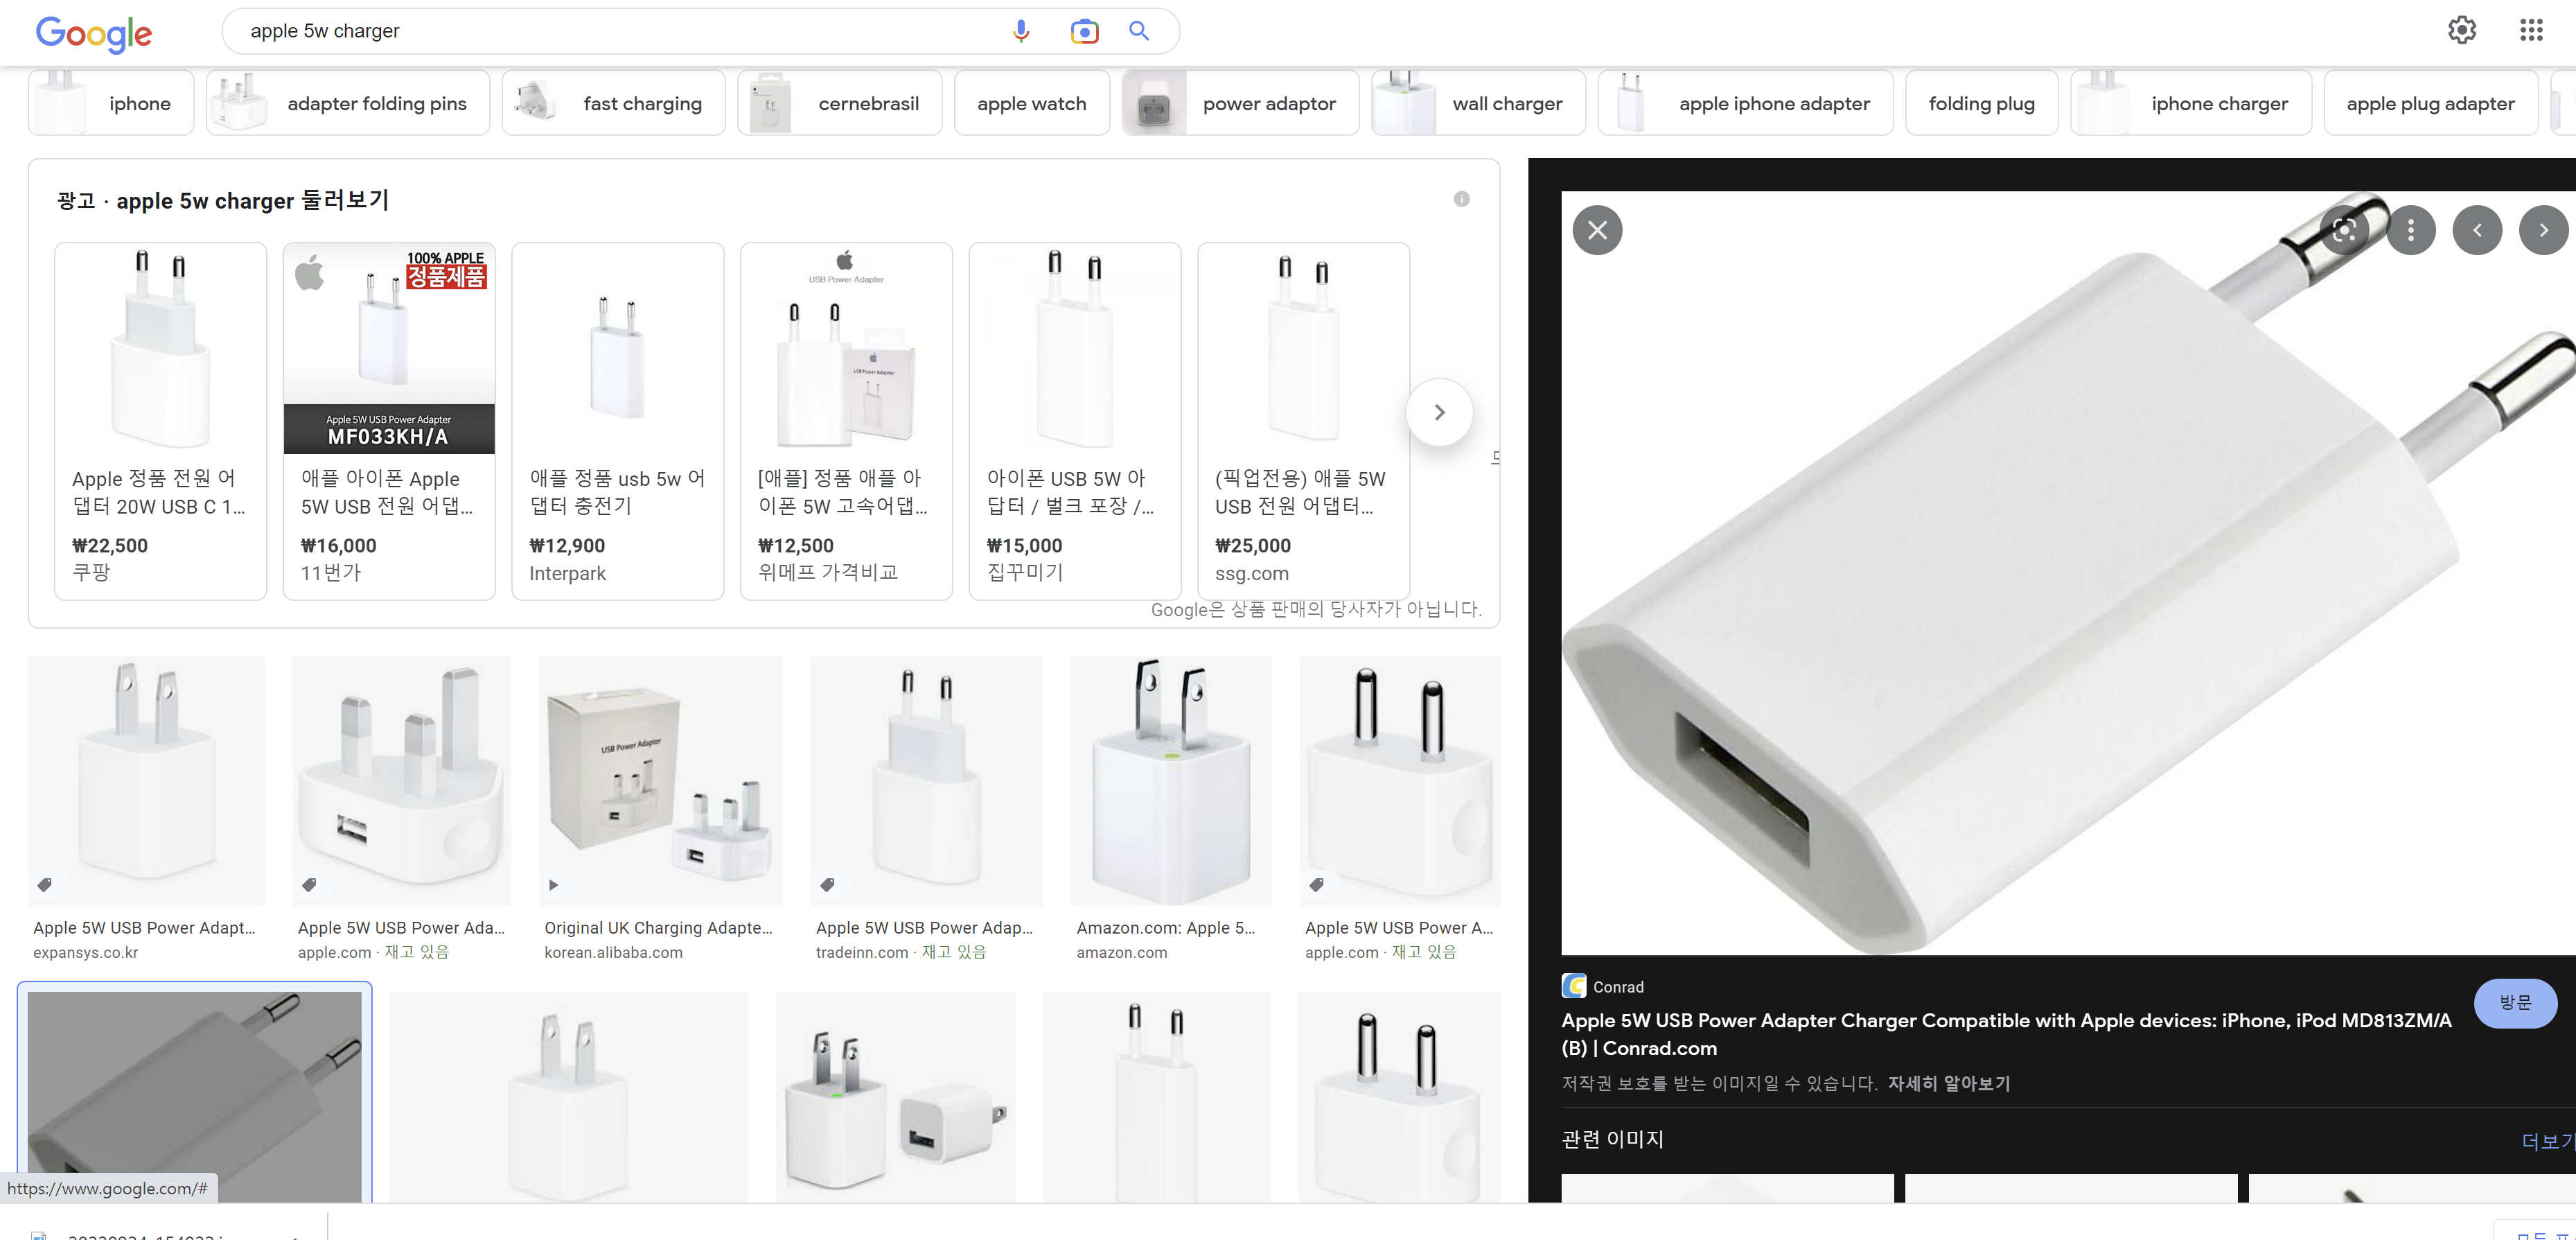The image size is (2576, 1240).
Task: Open the 자세히 알아보기 copyright link
Action: pyautogui.click(x=1948, y=1083)
